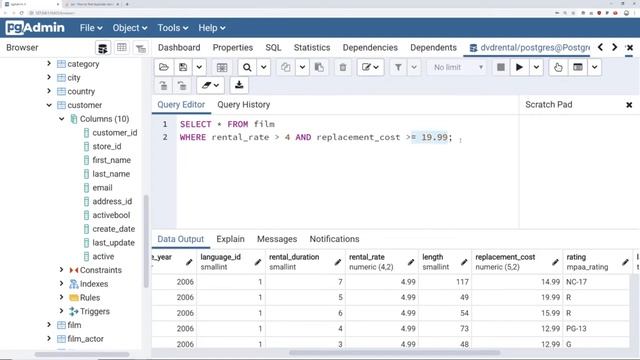Expand the city table node
This screenshot has height=360, width=640.
pos(49,77)
